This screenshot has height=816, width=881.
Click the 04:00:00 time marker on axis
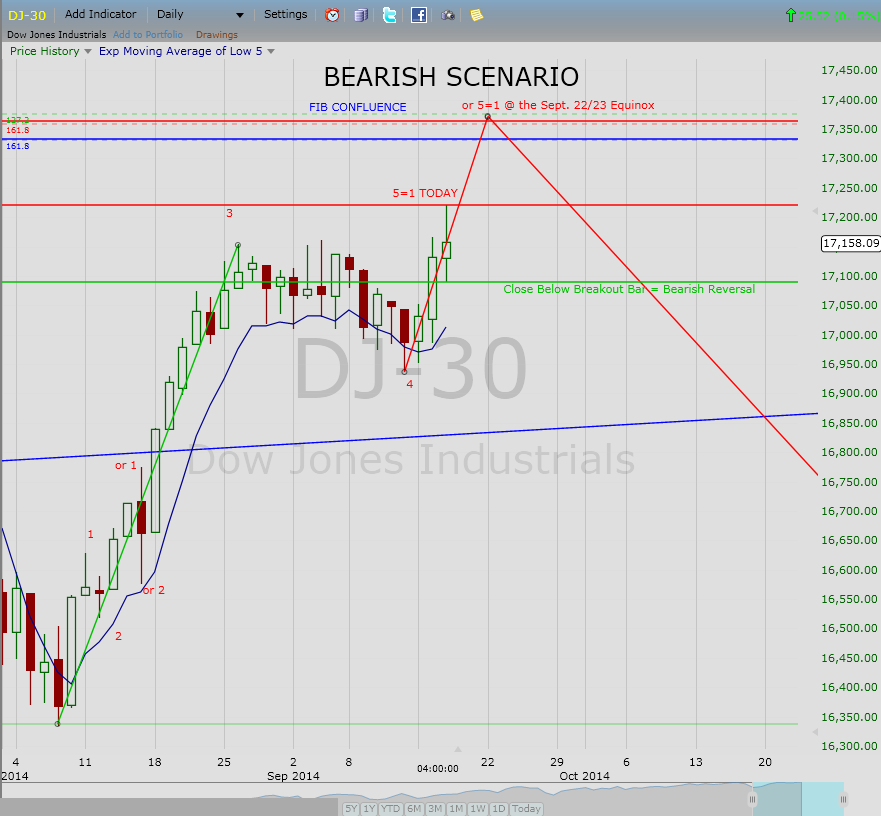click(x=438, y=768)
